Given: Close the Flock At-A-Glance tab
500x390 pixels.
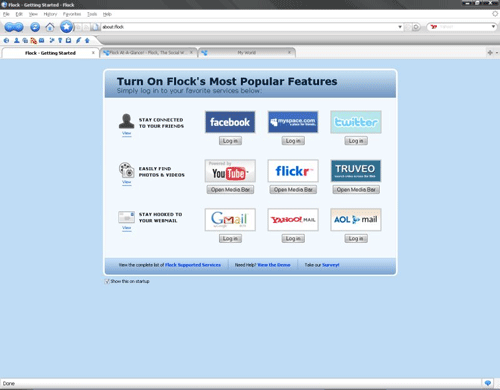Looking at the screenshot, I should pyautogui.click(x=191, y=53).
